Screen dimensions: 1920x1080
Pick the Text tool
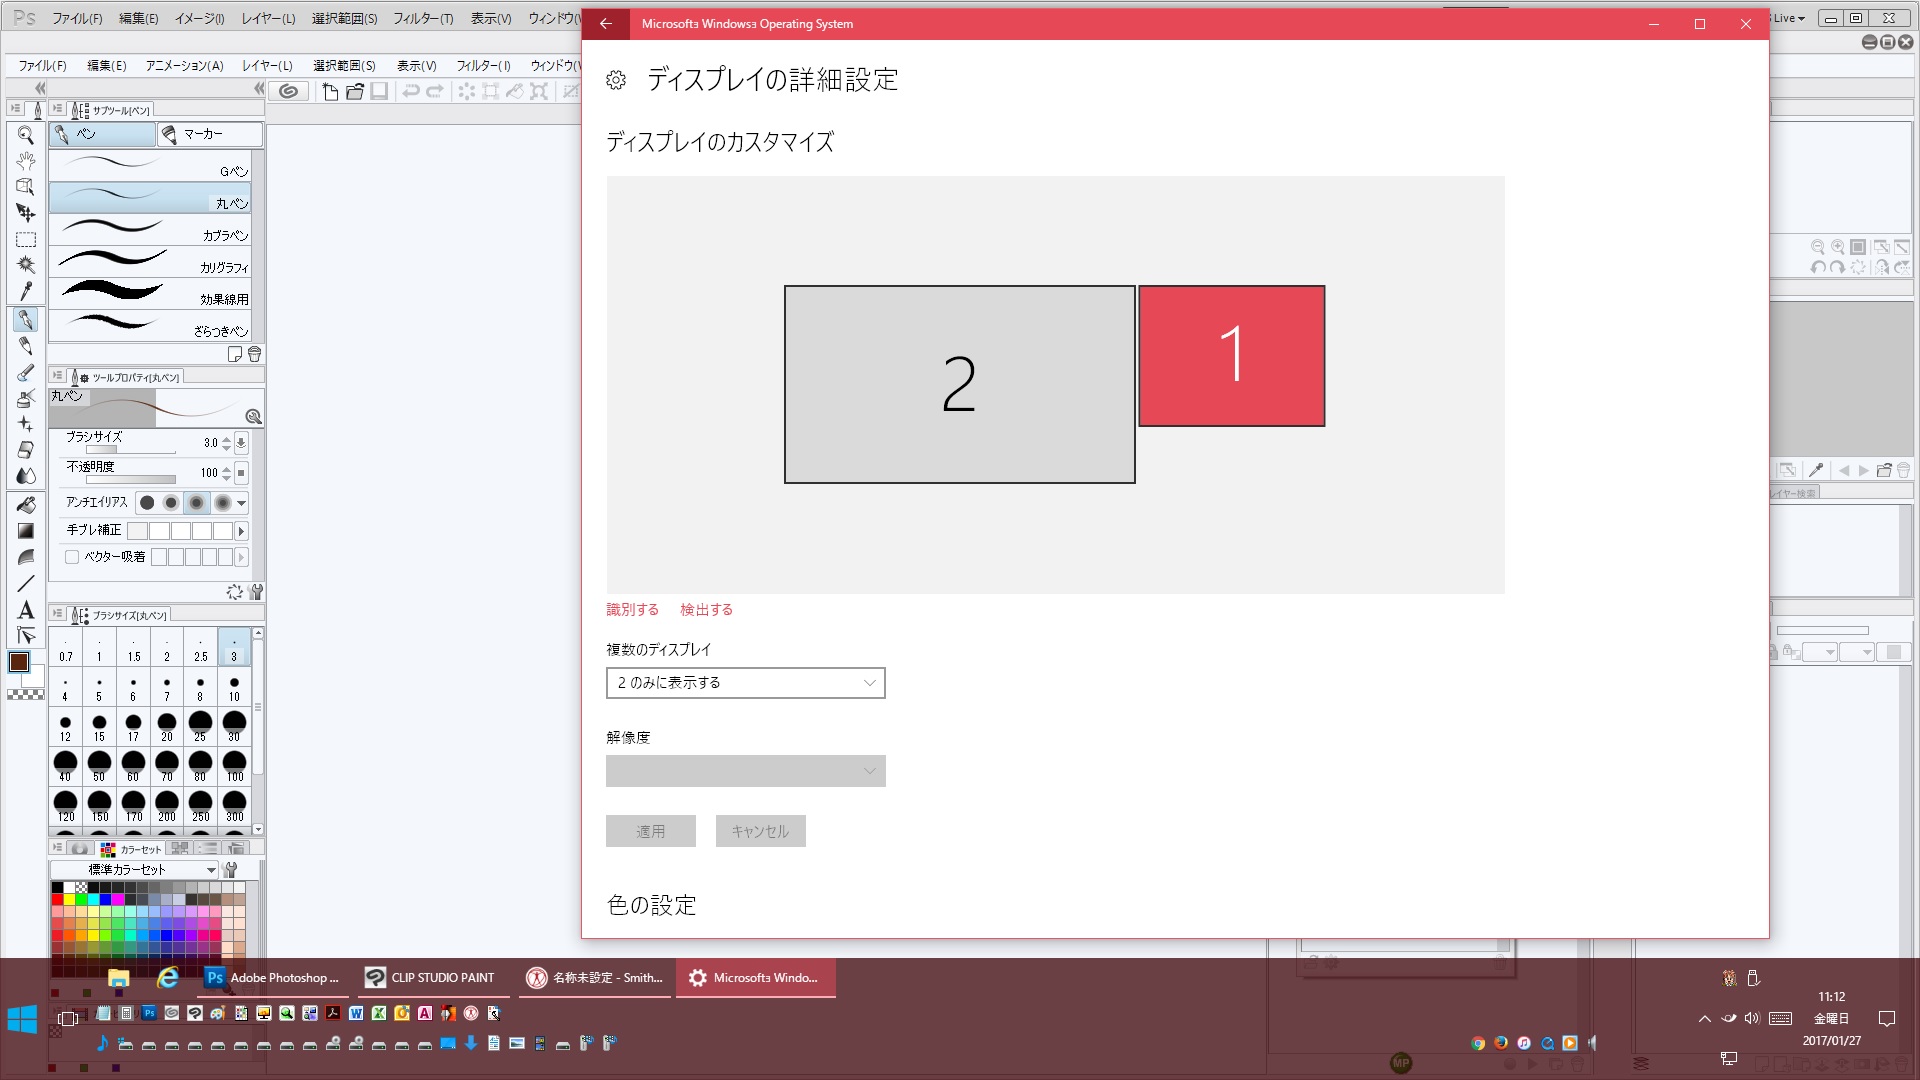click(x=26, y=609)
